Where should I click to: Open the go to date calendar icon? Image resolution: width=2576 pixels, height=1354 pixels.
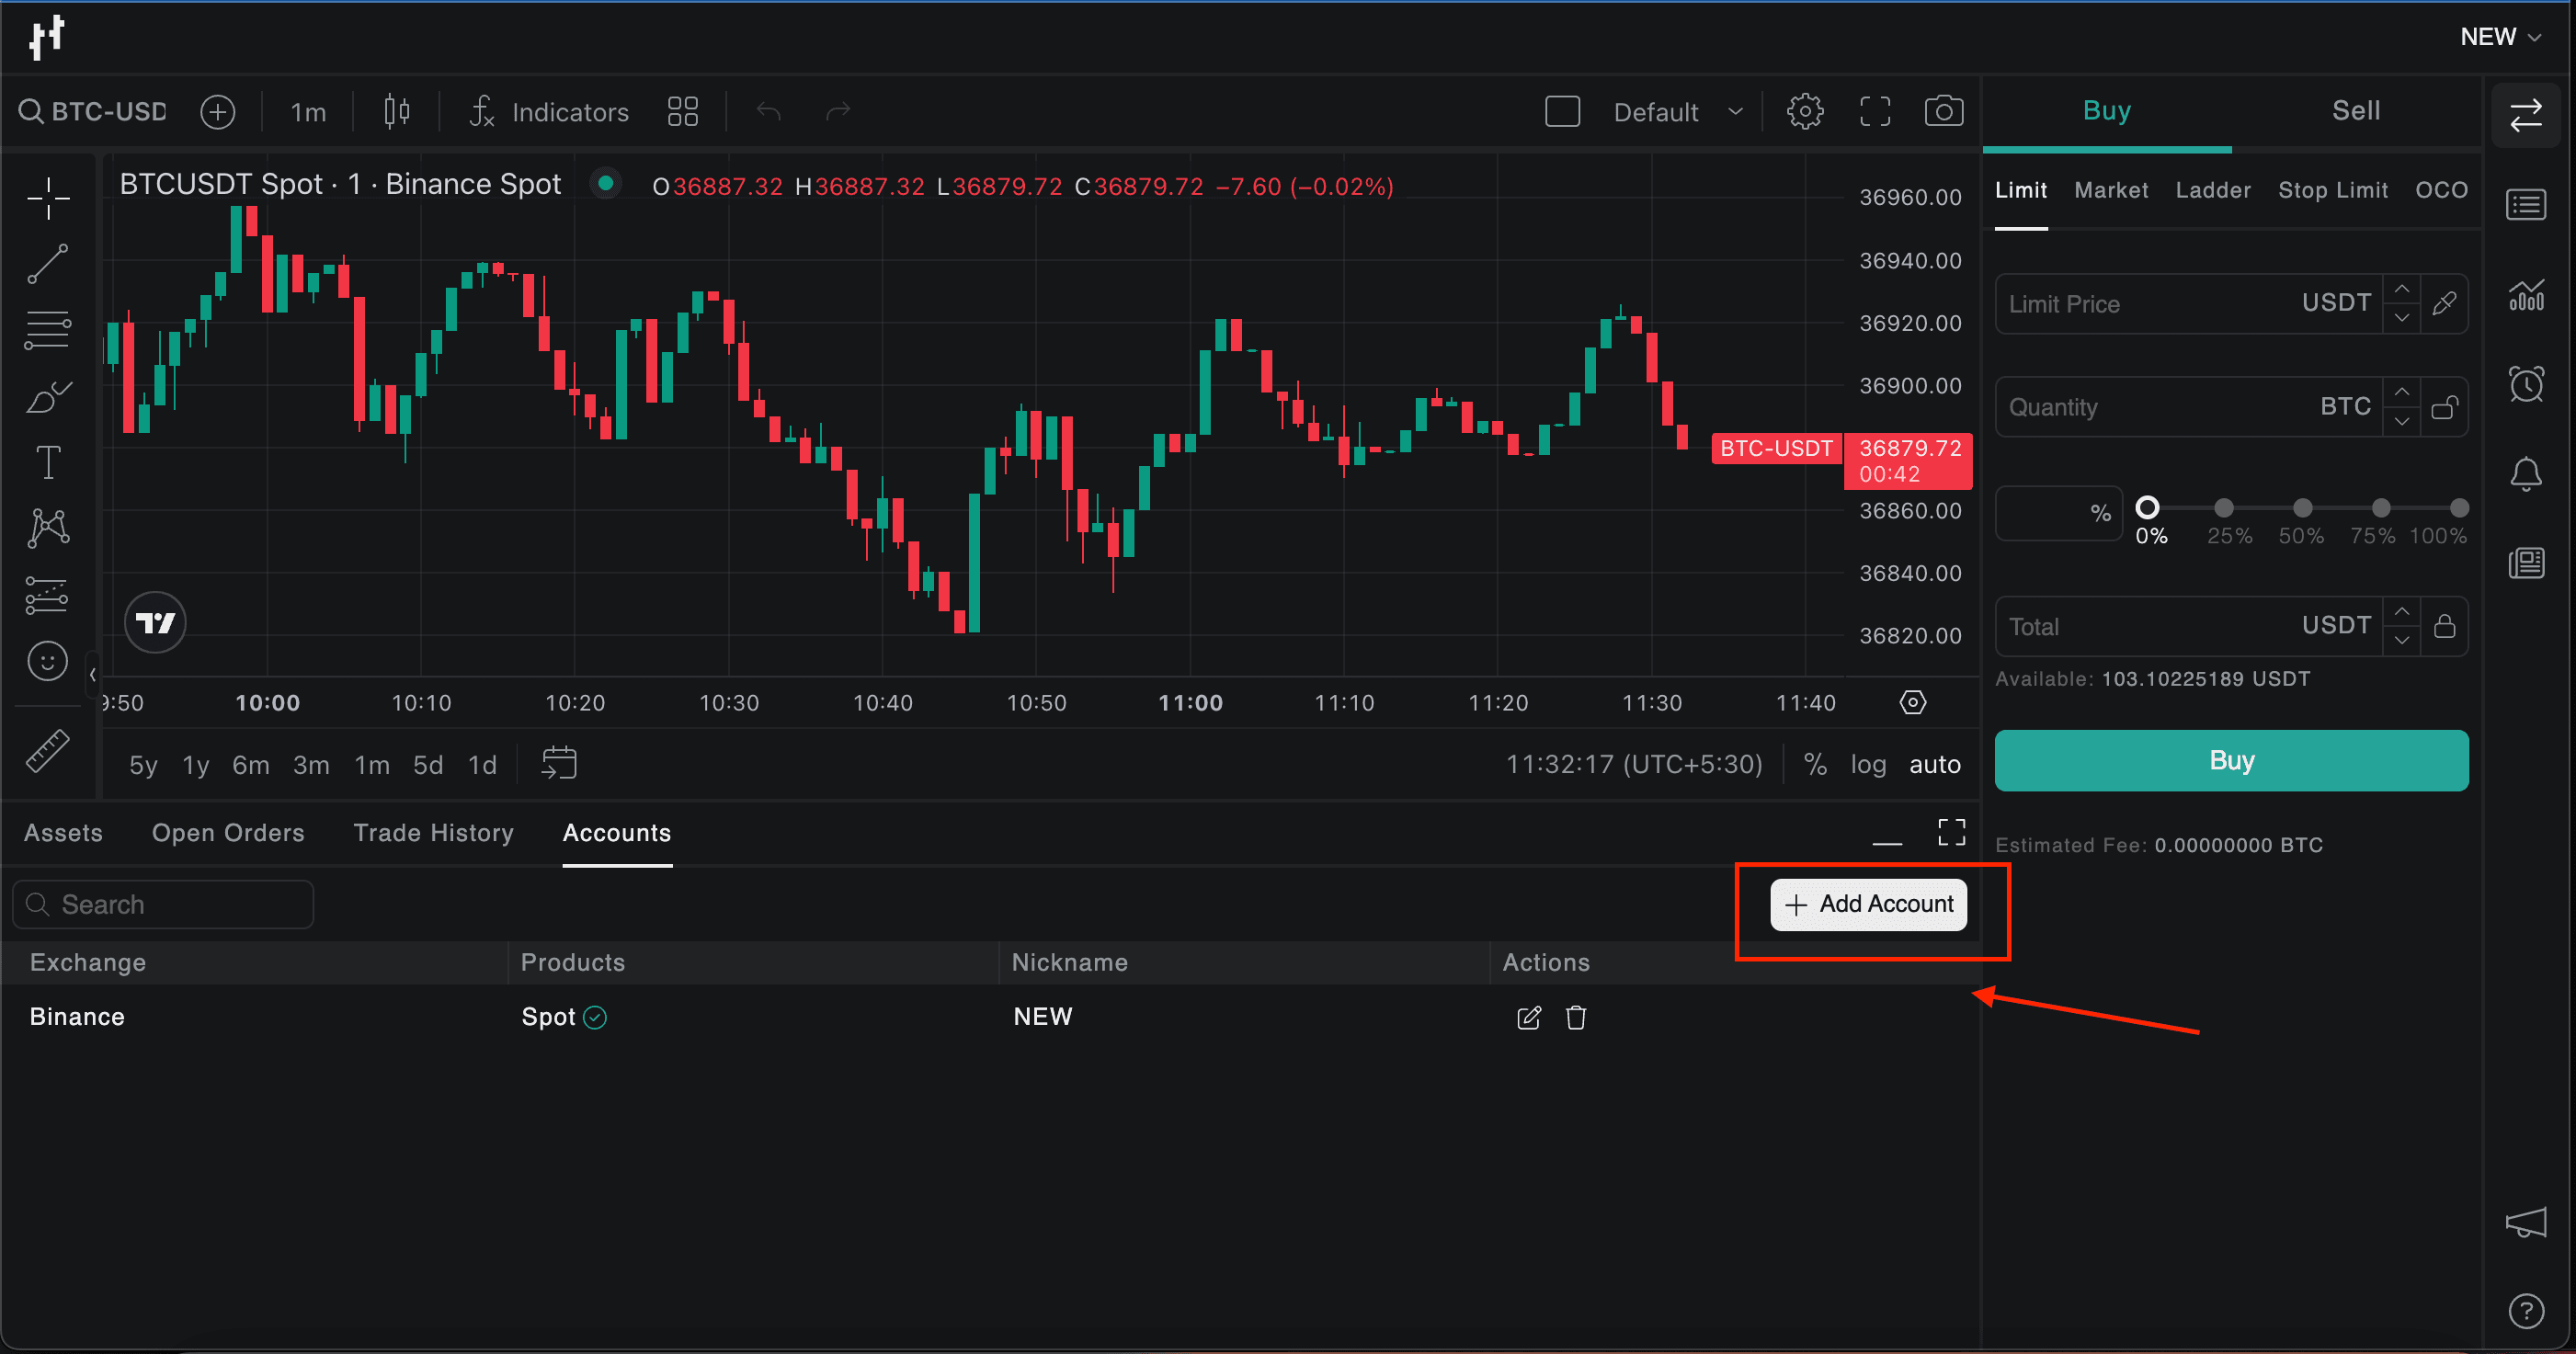[559, 763]
